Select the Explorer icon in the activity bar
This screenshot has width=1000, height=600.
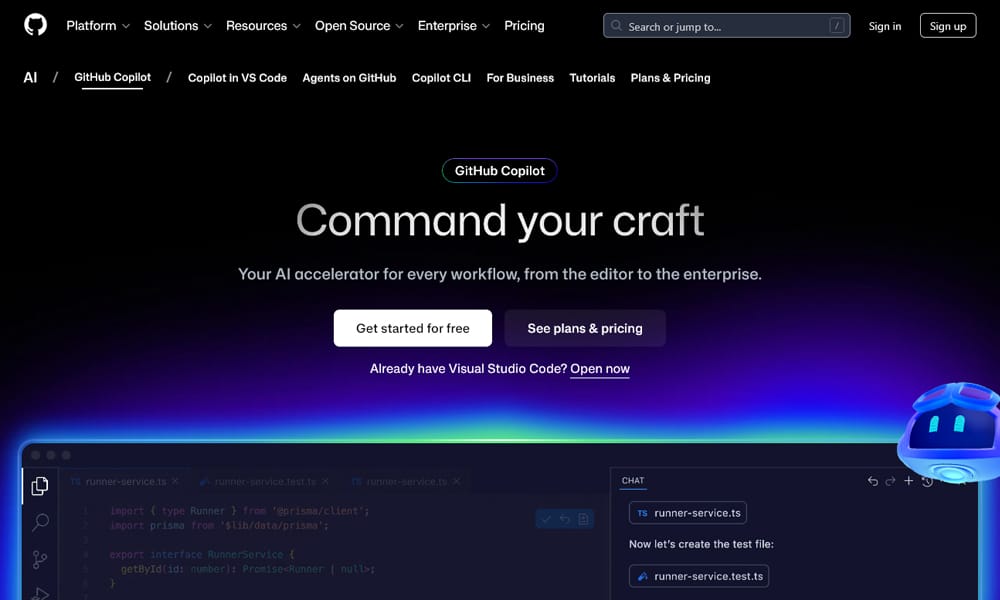click(40, 486)
